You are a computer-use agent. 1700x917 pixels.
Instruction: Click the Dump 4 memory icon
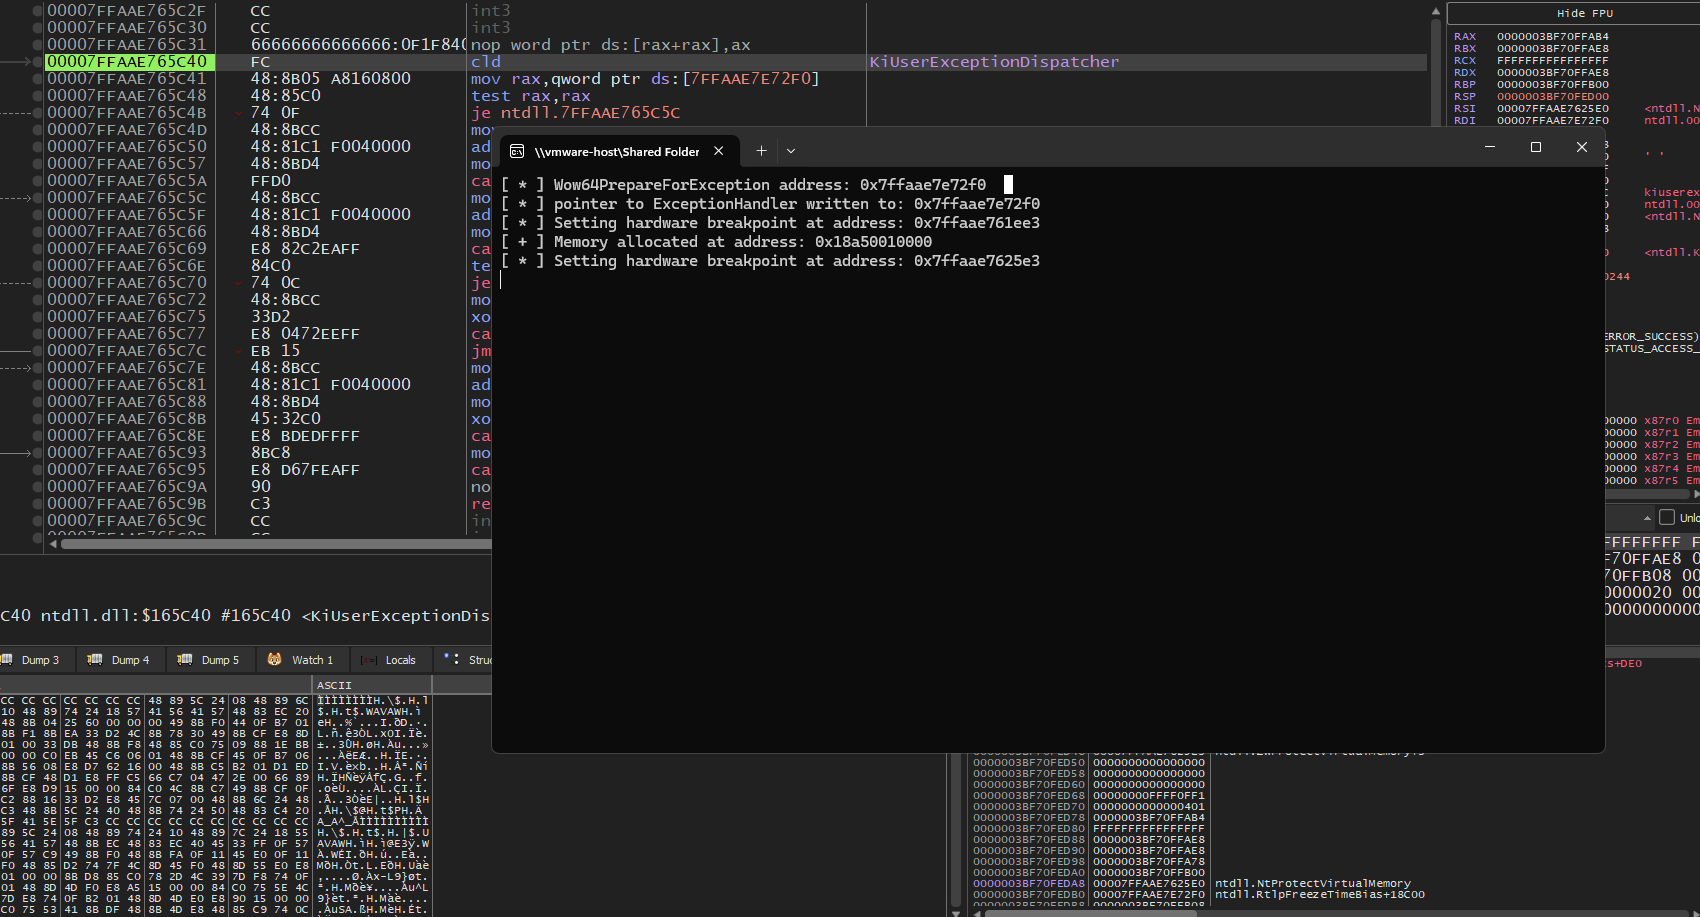[95, 660]
